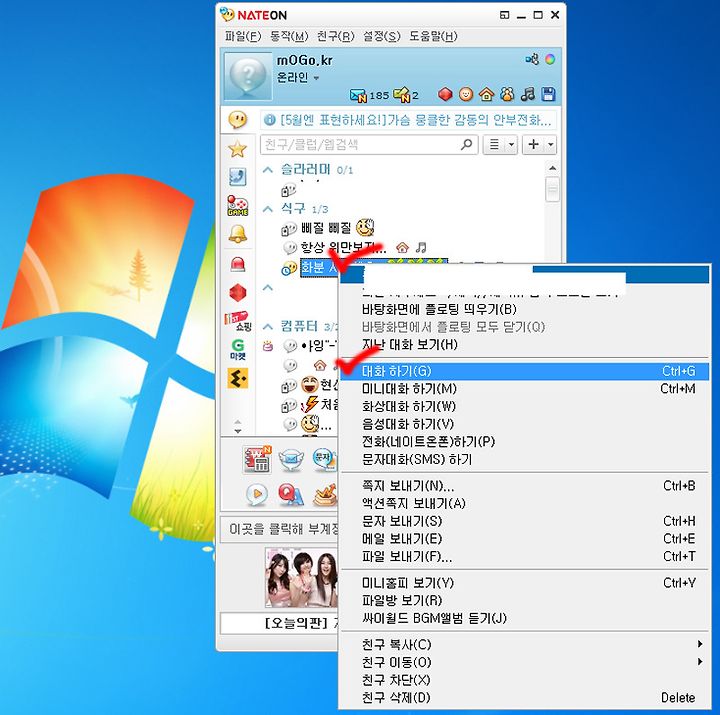Collapse the 슬라러미 group
Viewport: 720px width, 715px height.
(x=268, y=170)
